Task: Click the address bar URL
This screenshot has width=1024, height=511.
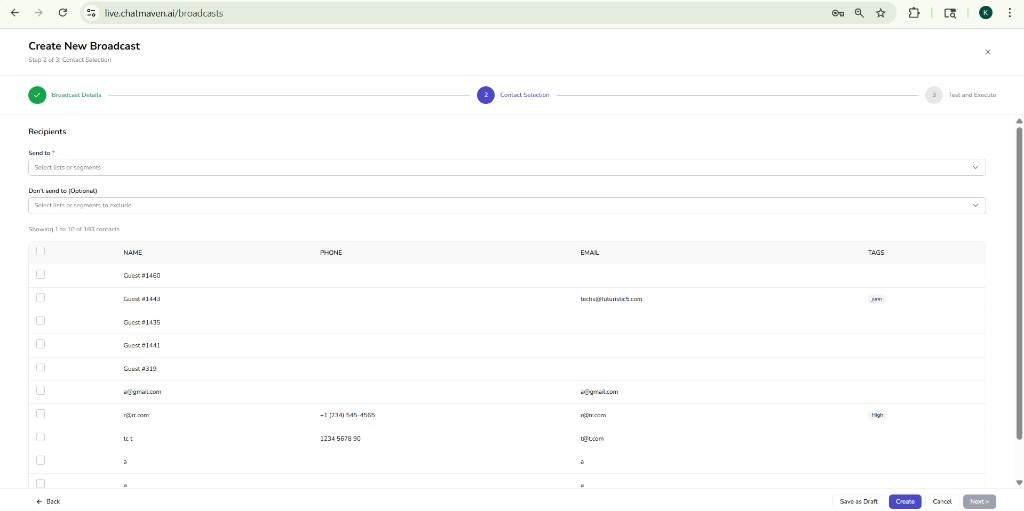Action: coord(164,13)
